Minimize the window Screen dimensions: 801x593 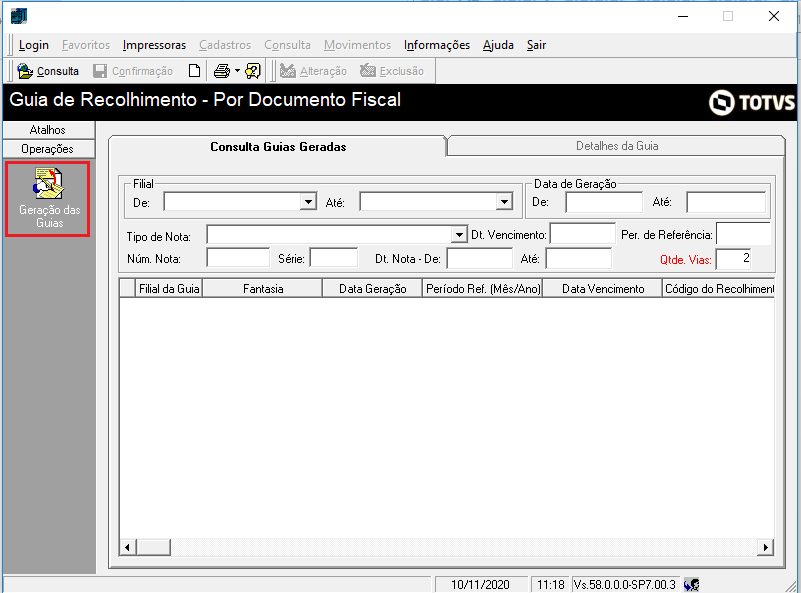click(x=682, y=16)
